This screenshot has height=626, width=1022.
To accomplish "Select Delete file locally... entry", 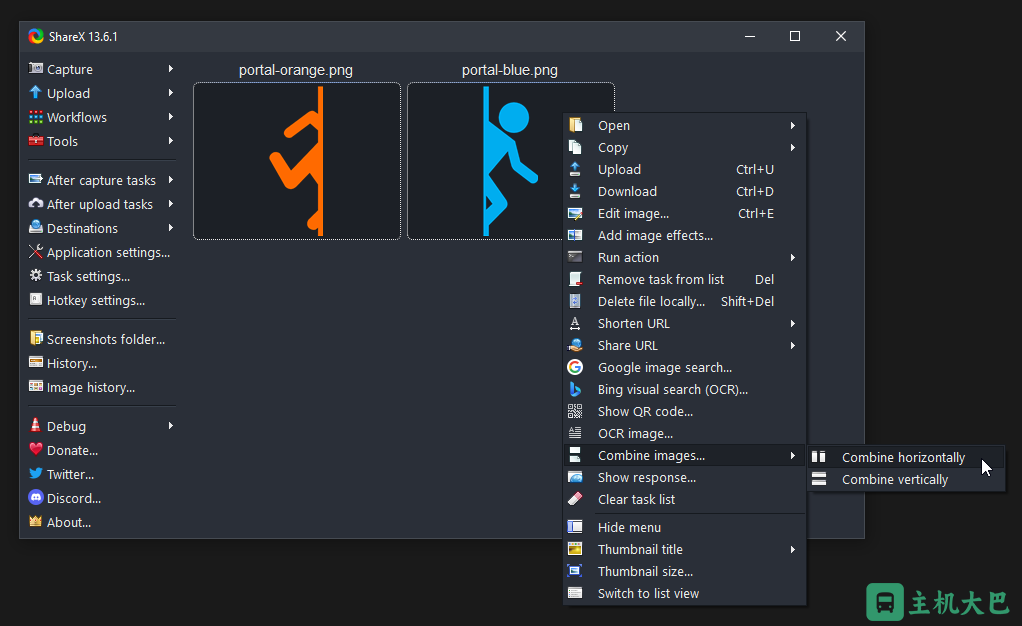I will (x=685, y=301).
